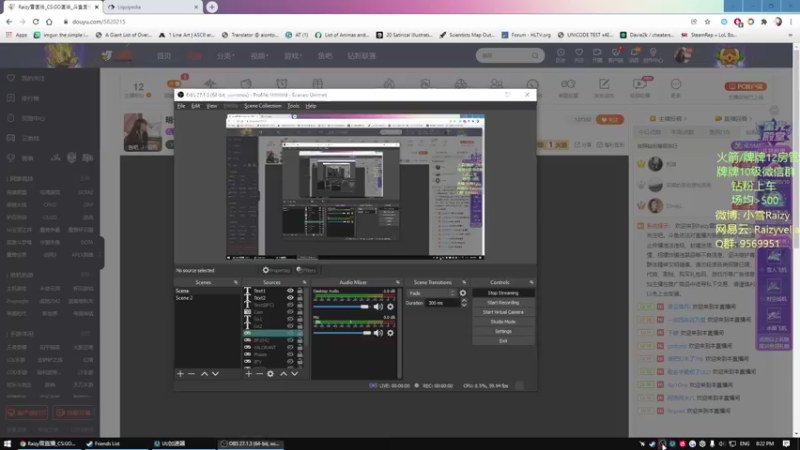The width and height of the screenshot is (800, 450).
Task: Move the source down in the Sources list
Action: tap(294, 374)
